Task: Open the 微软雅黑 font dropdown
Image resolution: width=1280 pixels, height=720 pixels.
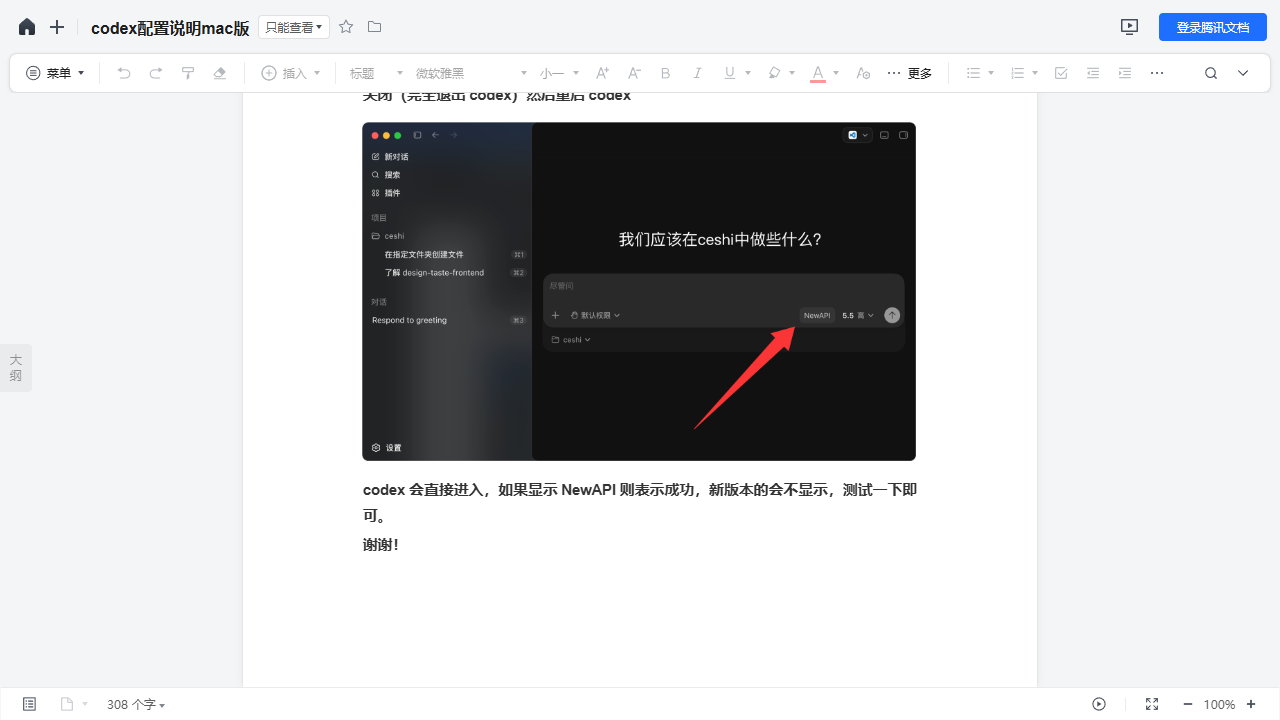Action: pyautogui.click(x=471, y=73)
